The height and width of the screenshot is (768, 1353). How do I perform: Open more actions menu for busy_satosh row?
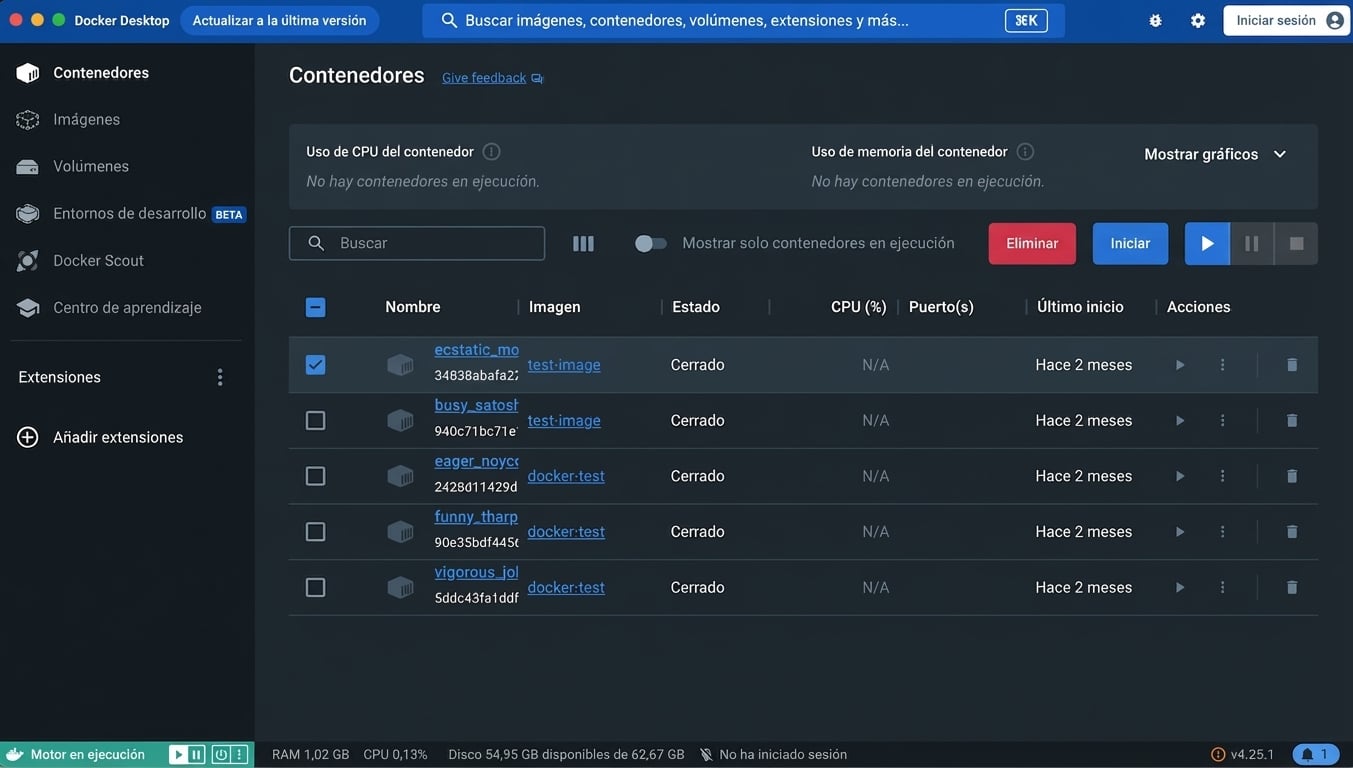coord(1222,421)
